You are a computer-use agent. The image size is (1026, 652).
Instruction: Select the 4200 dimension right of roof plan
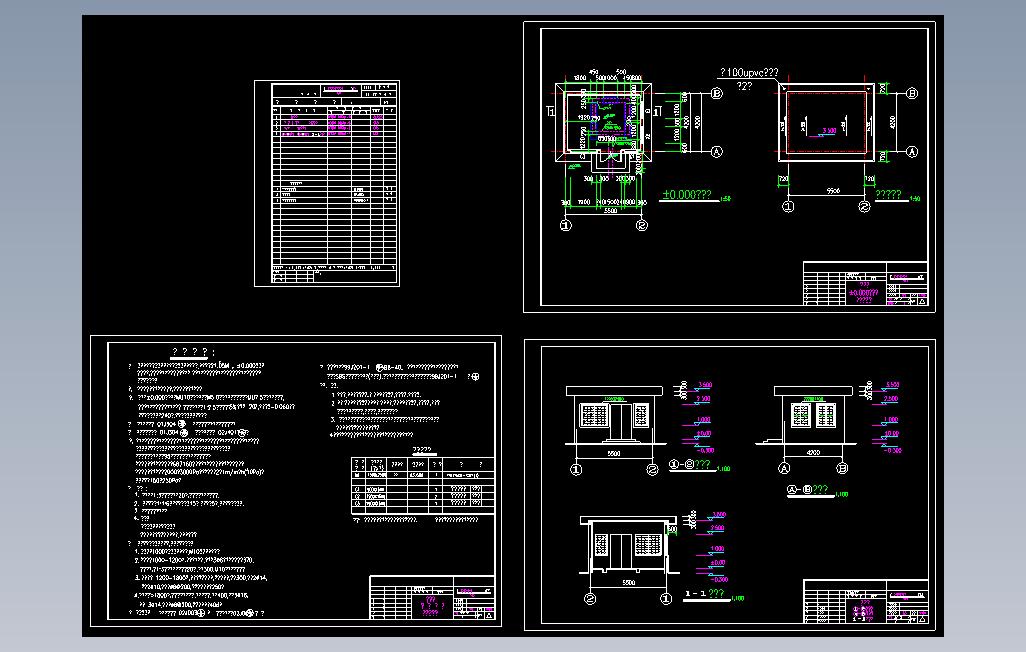(894, 122)
